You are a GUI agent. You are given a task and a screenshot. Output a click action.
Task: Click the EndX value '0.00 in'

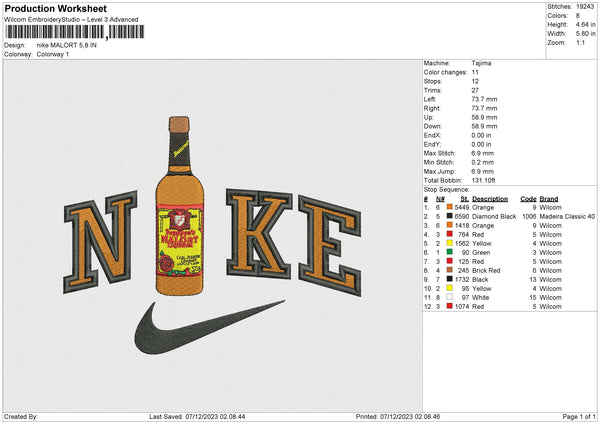point(481,135)
